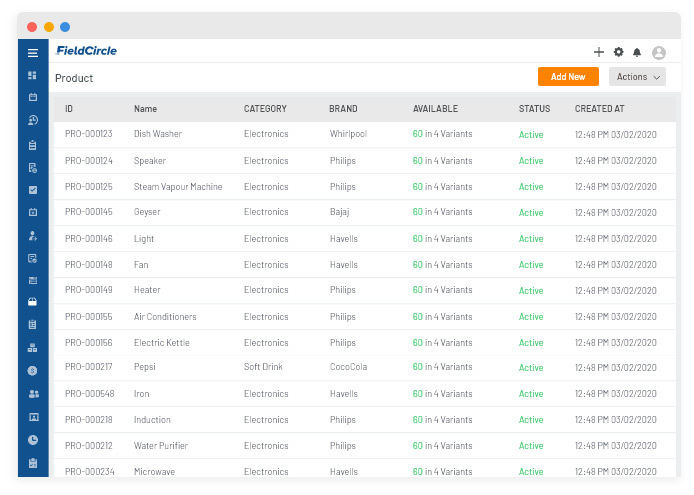Viewport: 694px width, 495px height.
Task: Click the Active status for Light
Action: click(531, 239)
